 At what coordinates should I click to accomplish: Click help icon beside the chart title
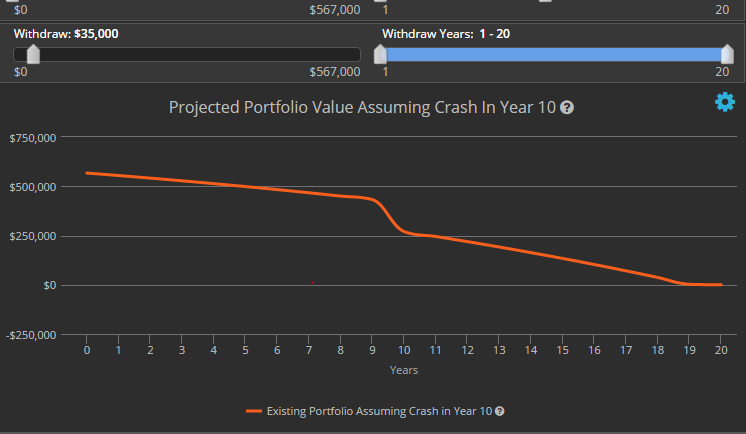567,108
